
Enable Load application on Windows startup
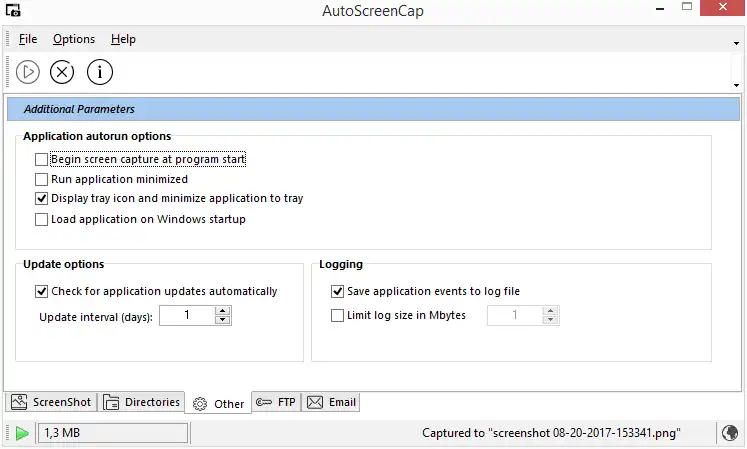41,219
